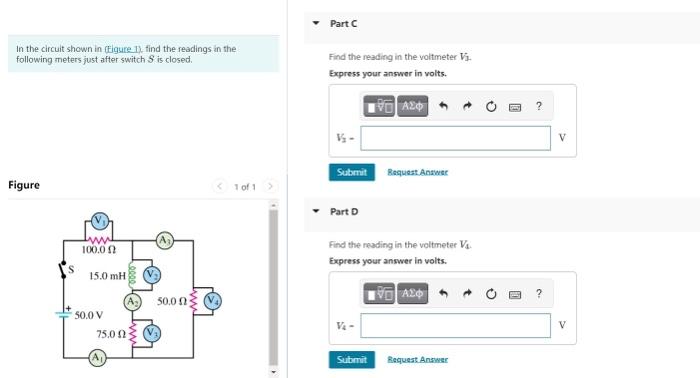Click the undo arrow in Part D toolbar
The width and height of the screenshot is (700, 378).
point(443,294)
